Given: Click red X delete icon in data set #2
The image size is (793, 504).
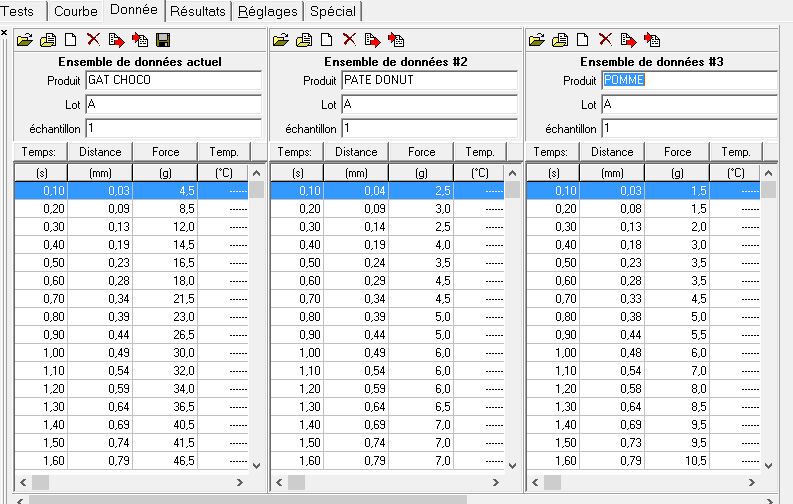Looking at the screenshot, I should pos(349,39).
